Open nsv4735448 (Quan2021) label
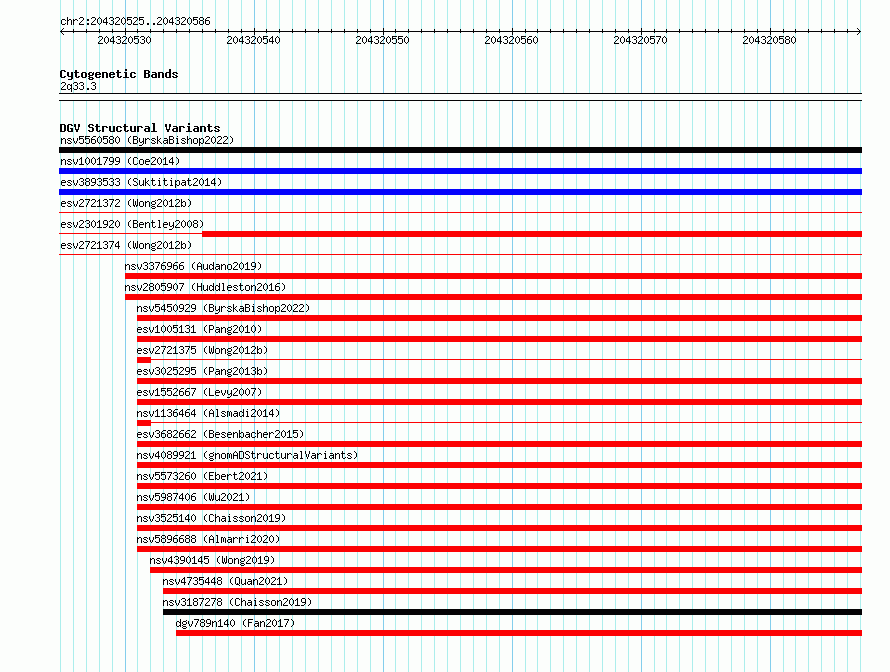Screen dimensions: 890x672 pos(225,581)
